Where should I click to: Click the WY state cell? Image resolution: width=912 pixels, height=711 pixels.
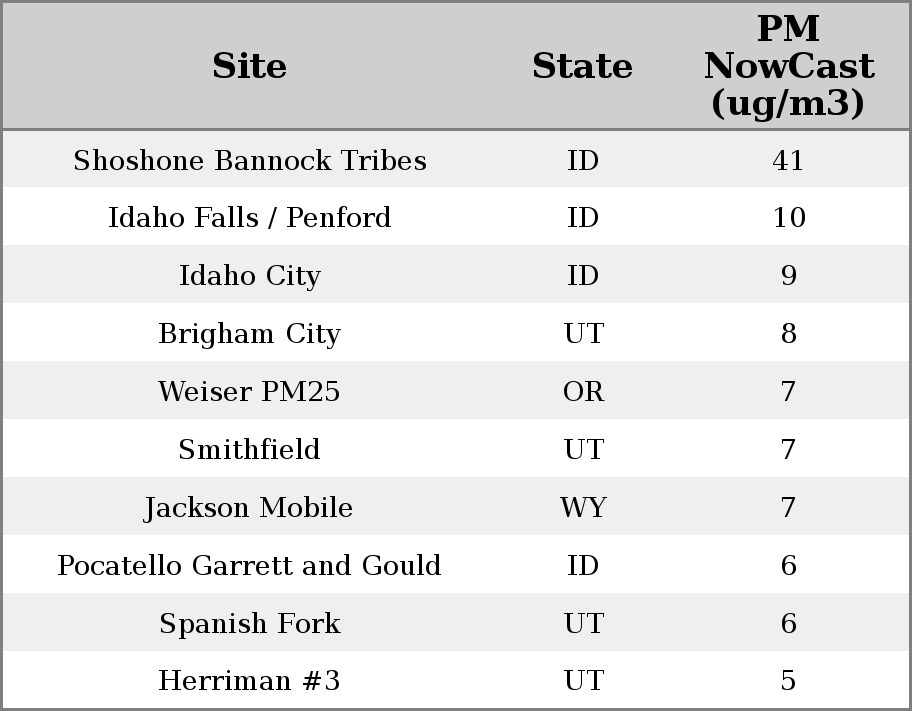coord(583,508)
